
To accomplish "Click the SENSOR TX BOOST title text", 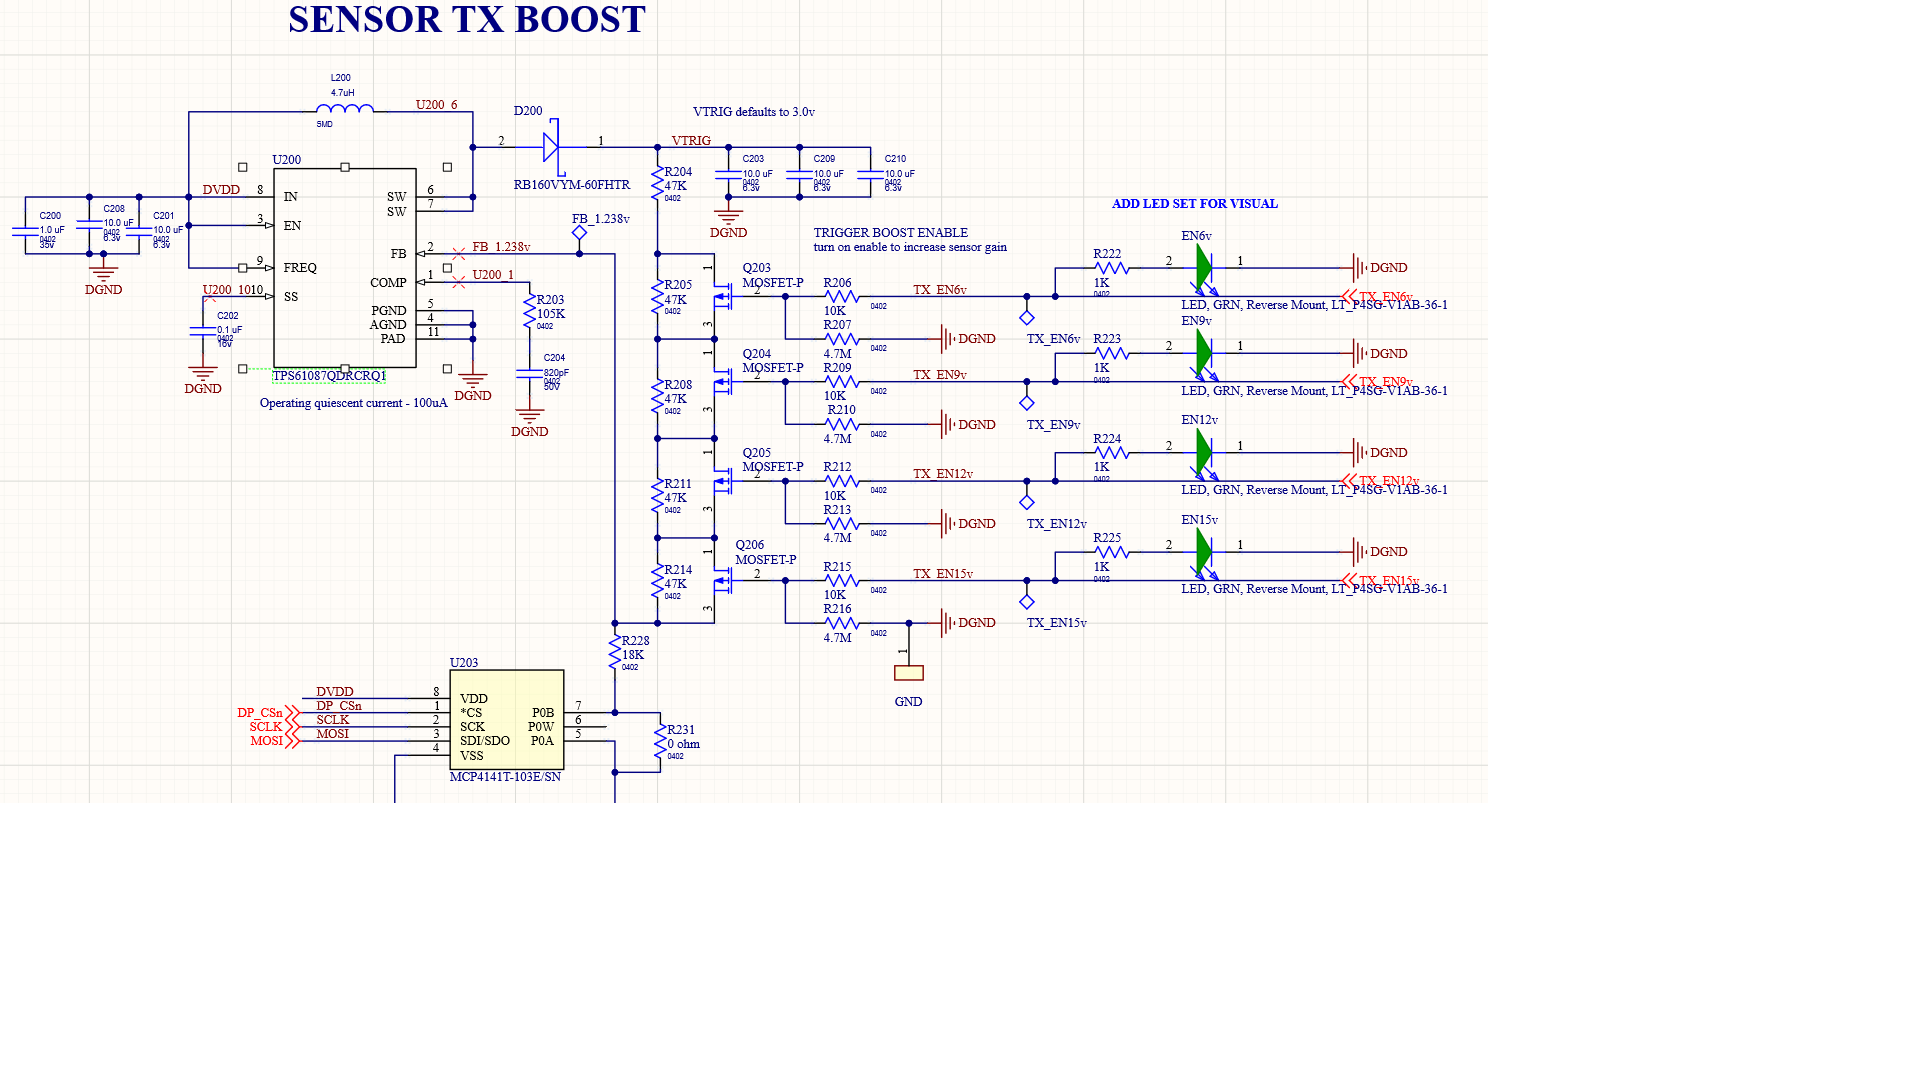I will click(466, 20).
